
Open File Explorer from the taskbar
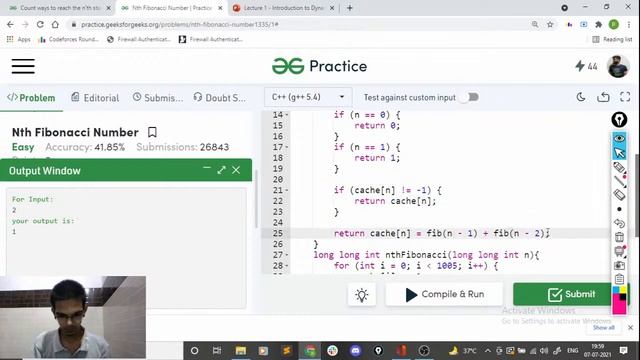pos(241,351)
